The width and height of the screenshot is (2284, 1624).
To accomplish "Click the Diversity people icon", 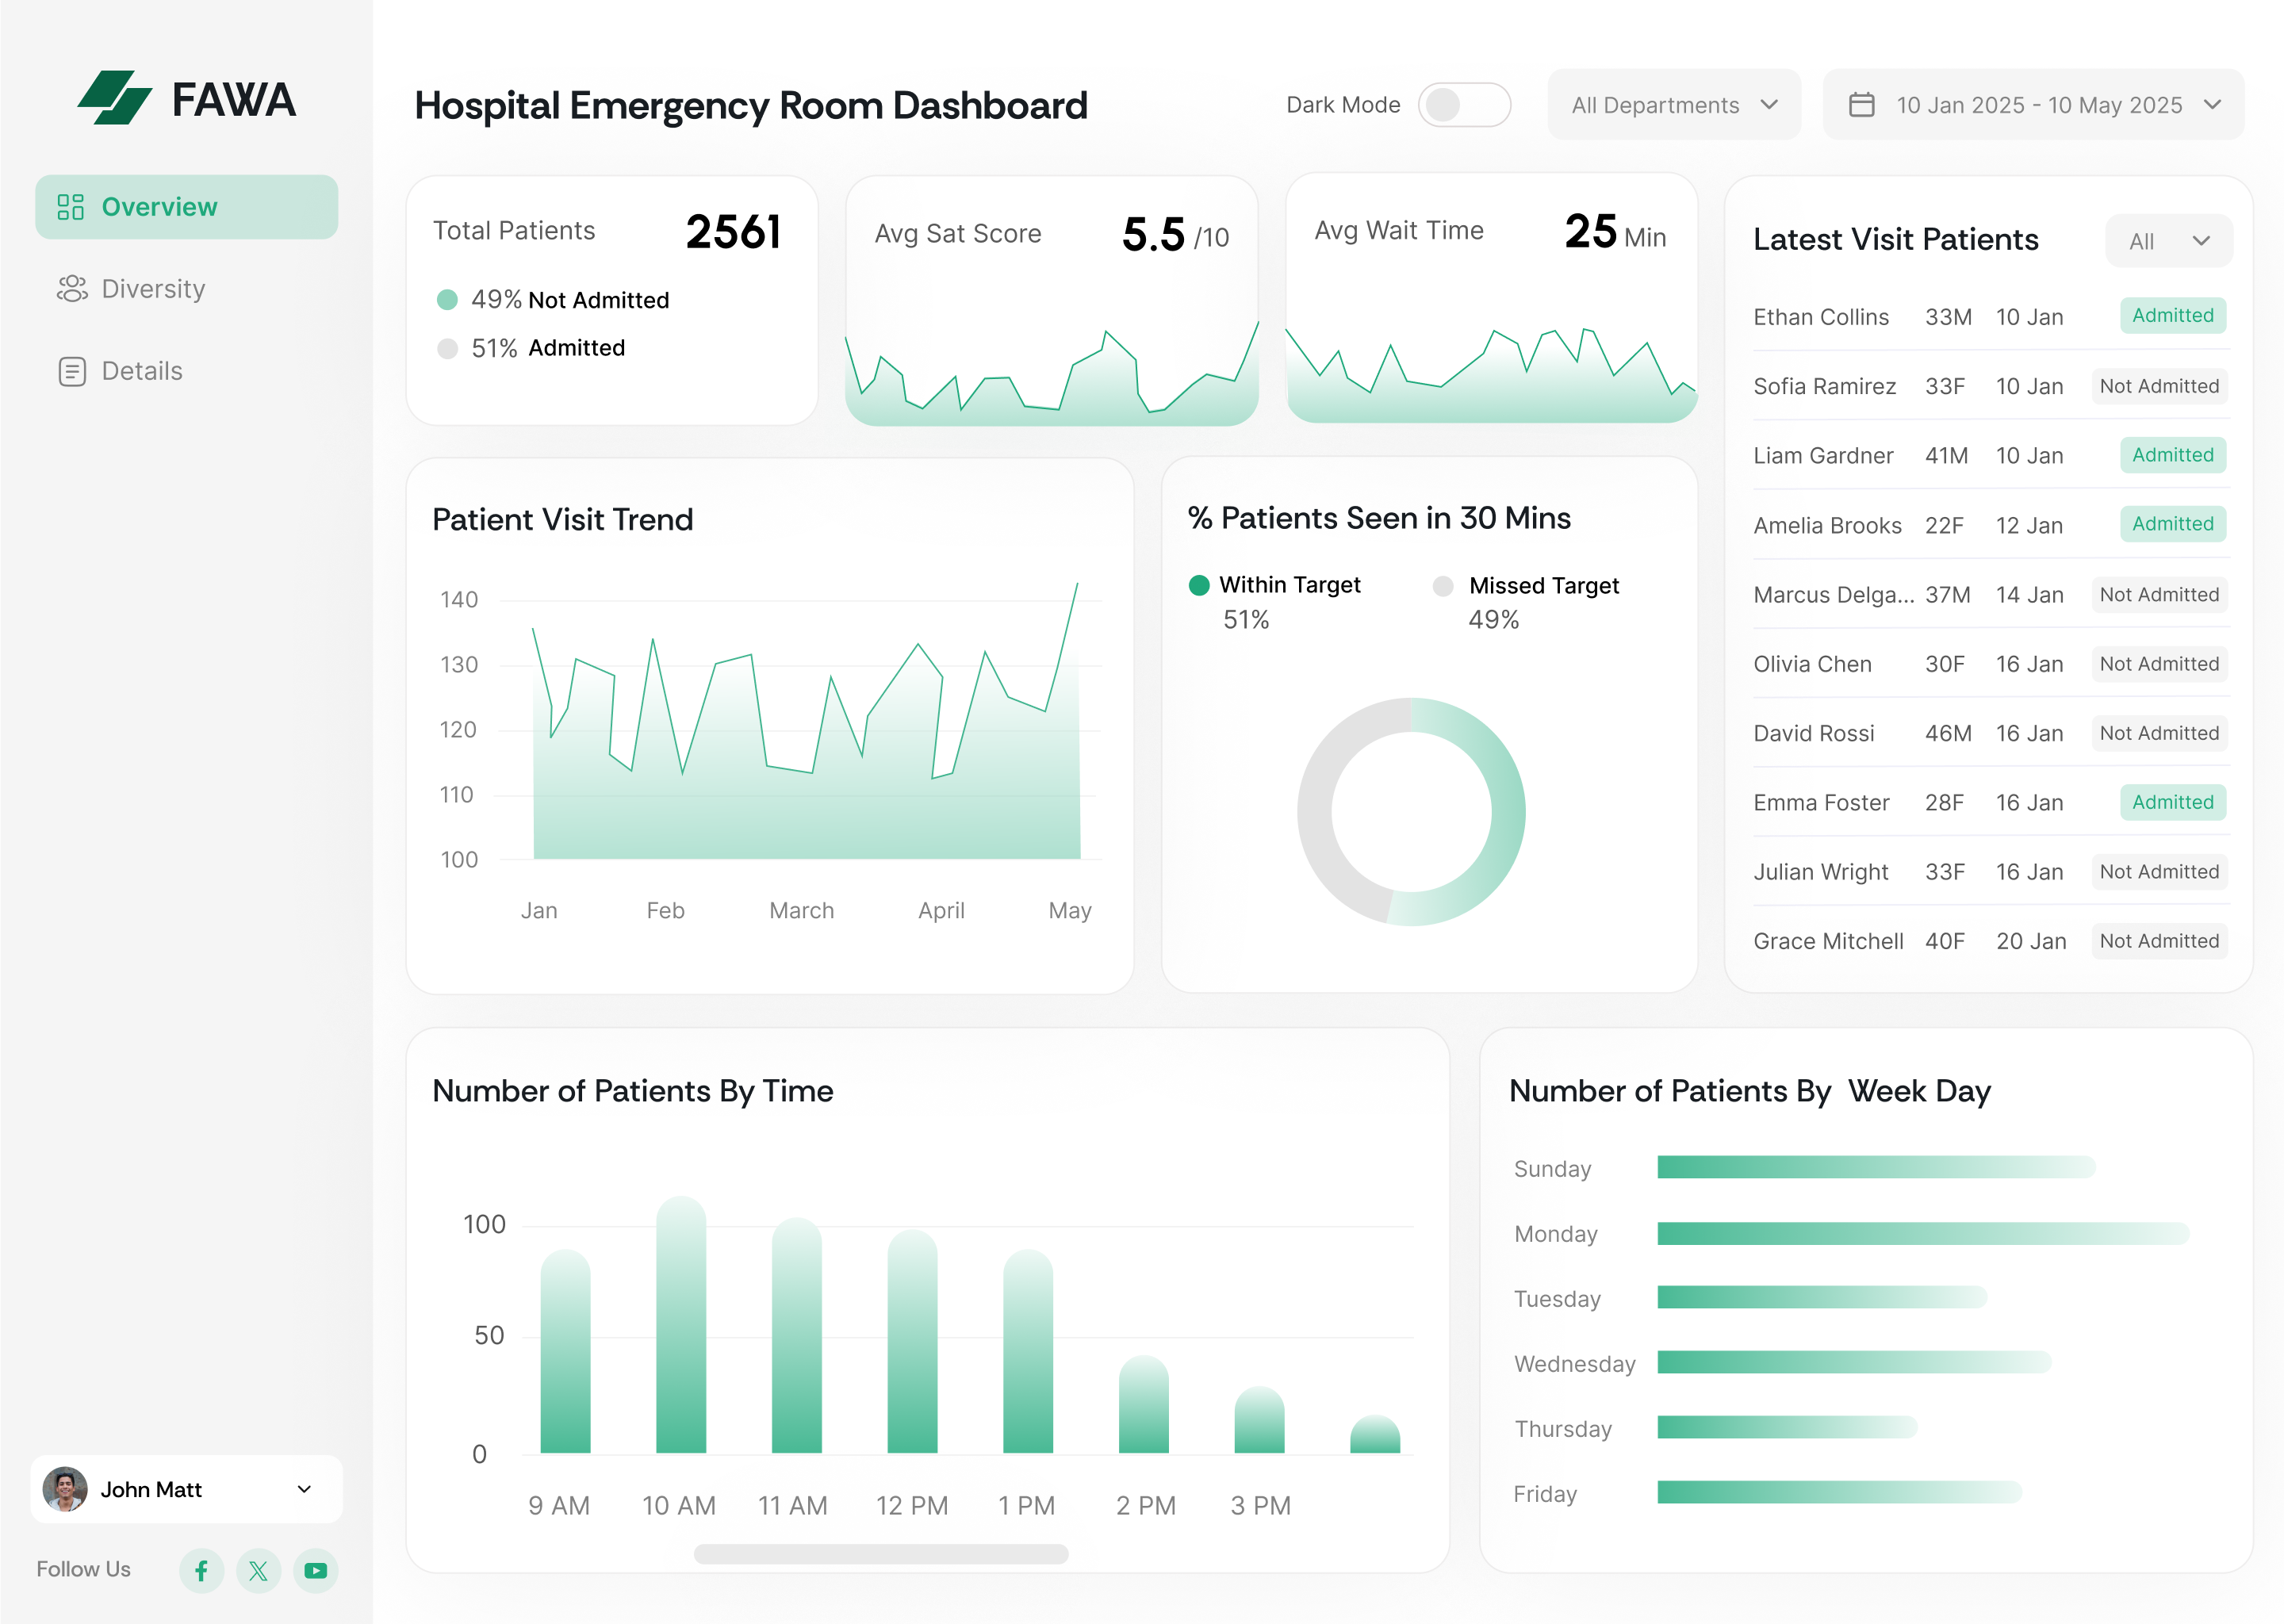I will (x=72, y=289).
